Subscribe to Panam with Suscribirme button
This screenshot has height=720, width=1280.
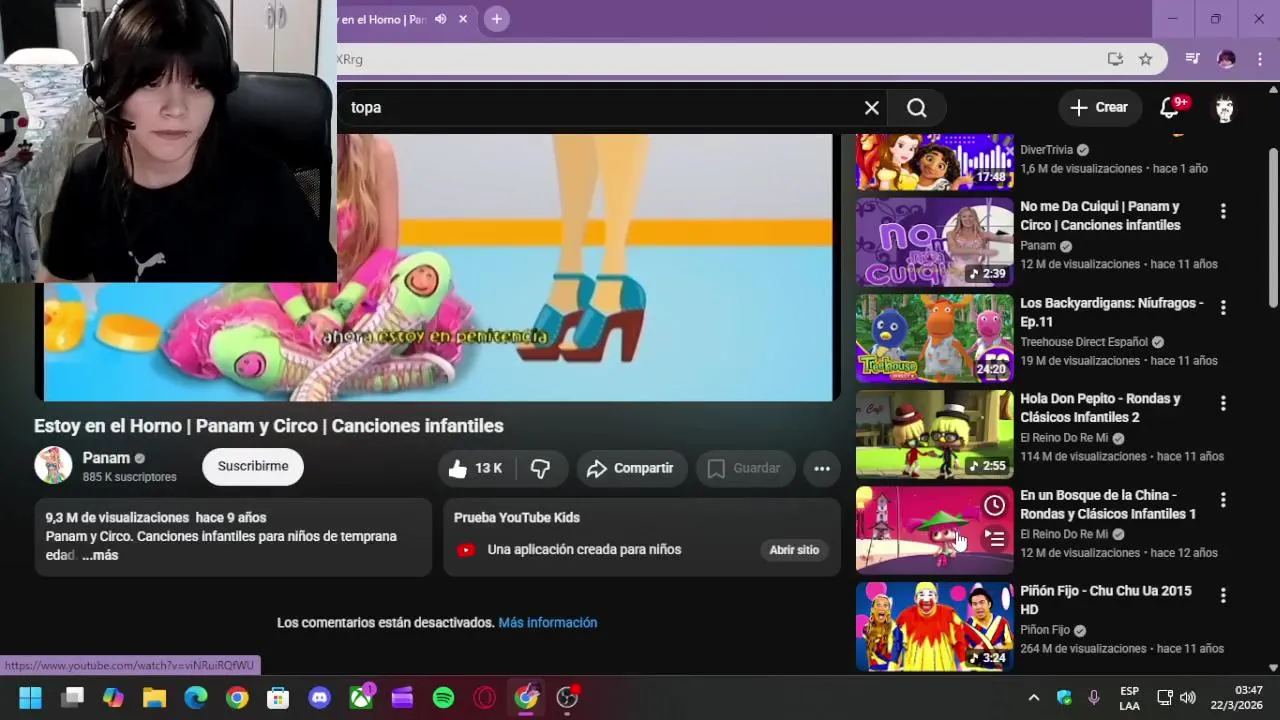pos(253,466)
